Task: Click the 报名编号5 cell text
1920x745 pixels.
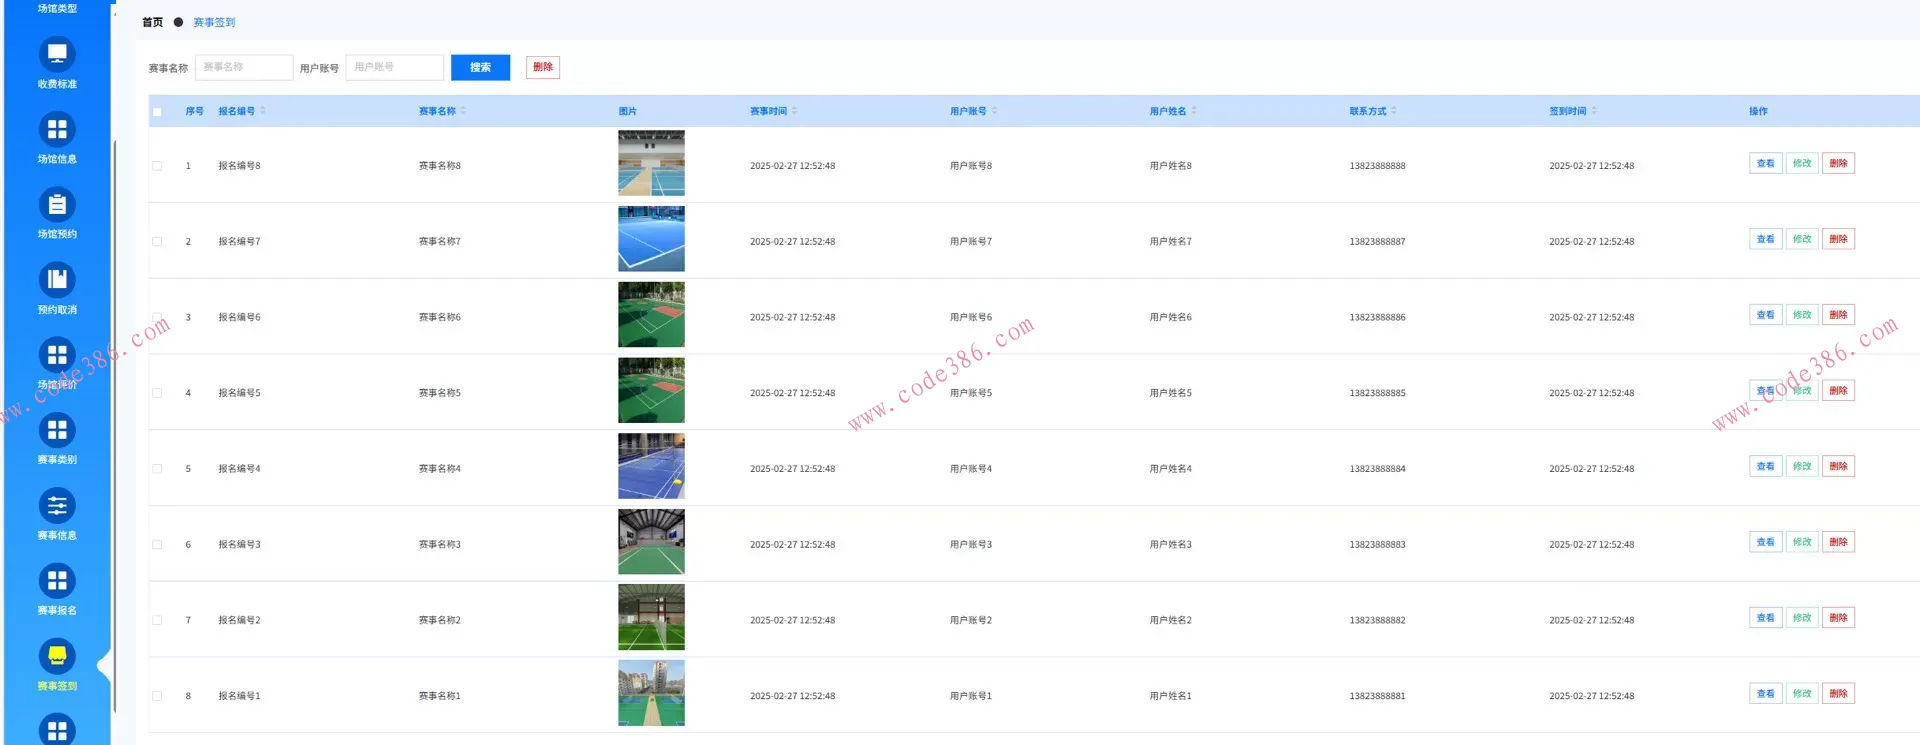Action: 239,393
